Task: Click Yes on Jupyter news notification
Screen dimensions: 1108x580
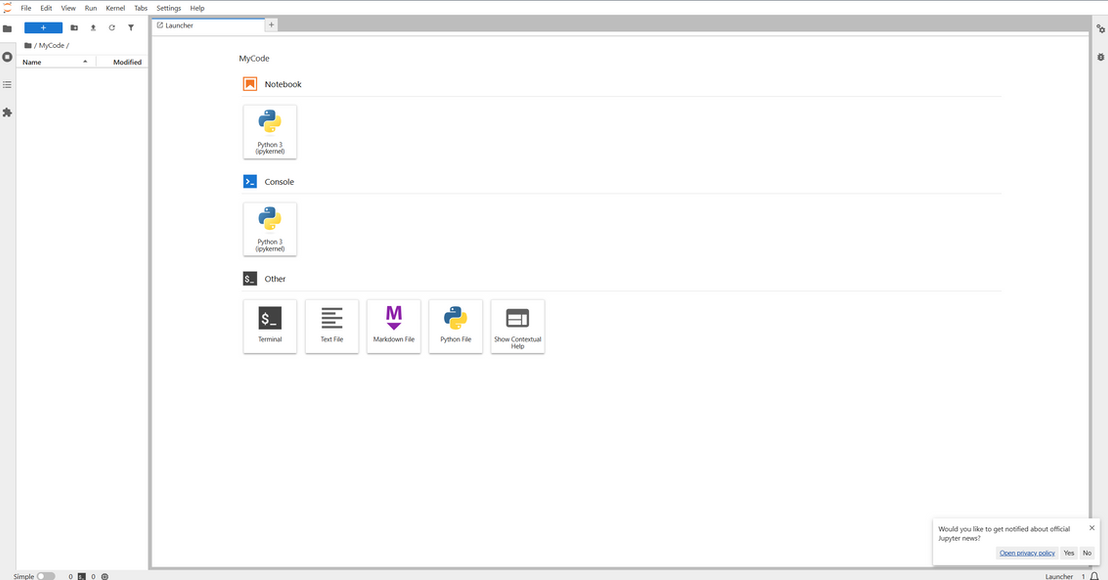Action: coord(1068,553)
